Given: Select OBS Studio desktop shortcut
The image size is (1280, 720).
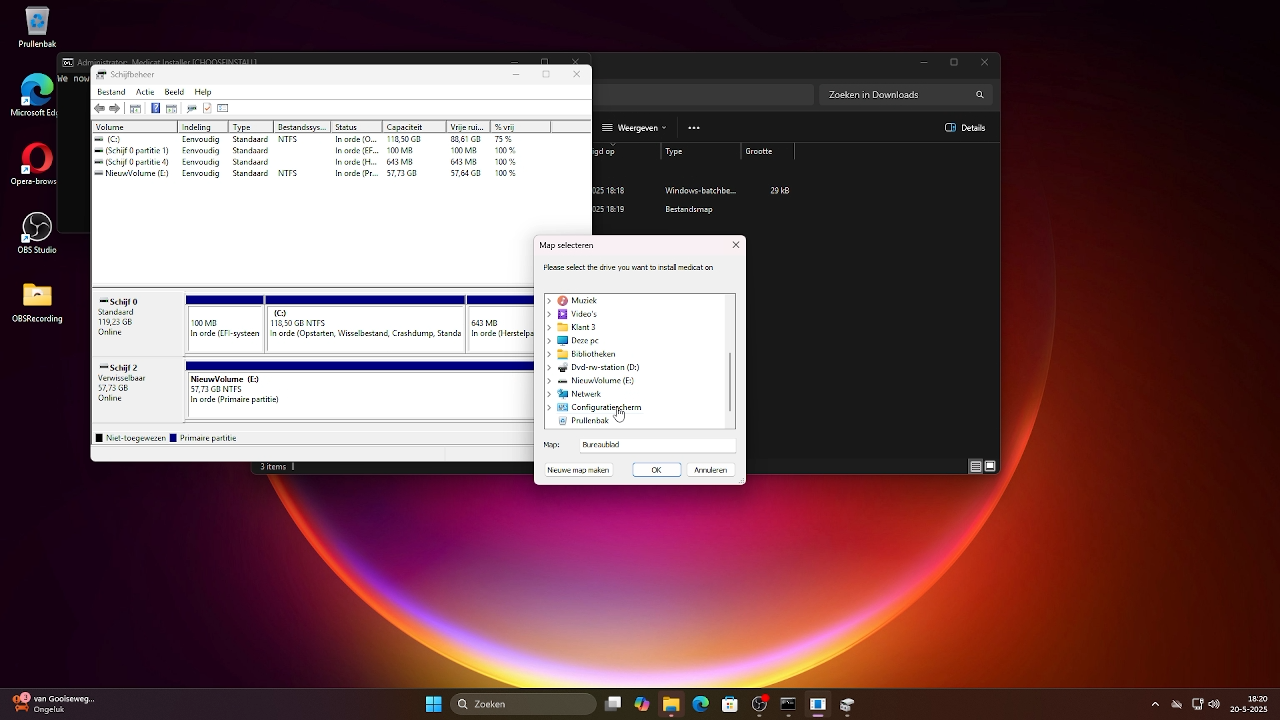Looking at the screenshot, I should [x=37, y=233].
